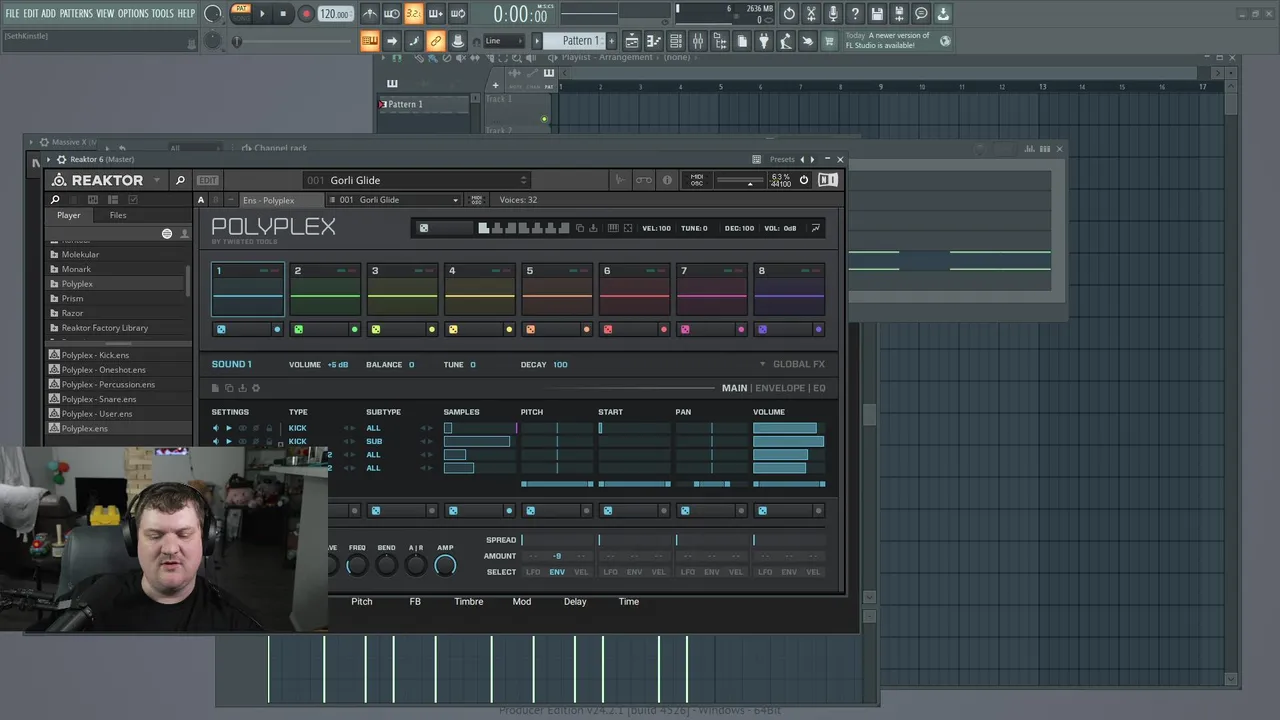Click the Reaktor info (i) icon
The height and width of the screenshot is (720, 1280).
coord(667,180)
